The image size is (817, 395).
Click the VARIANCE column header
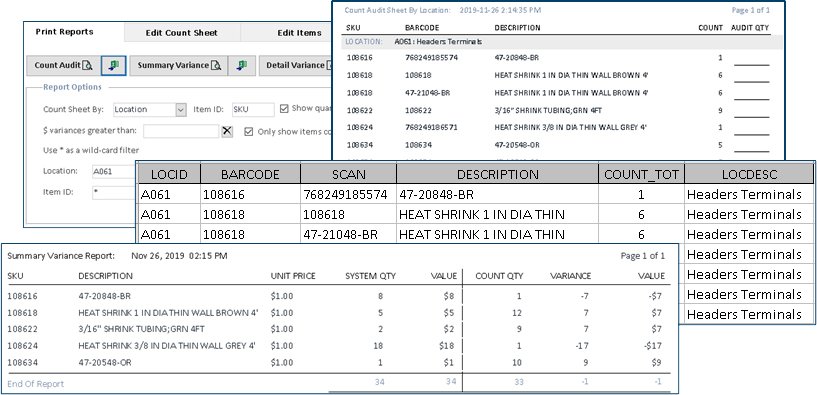click(x=571, y=276)
